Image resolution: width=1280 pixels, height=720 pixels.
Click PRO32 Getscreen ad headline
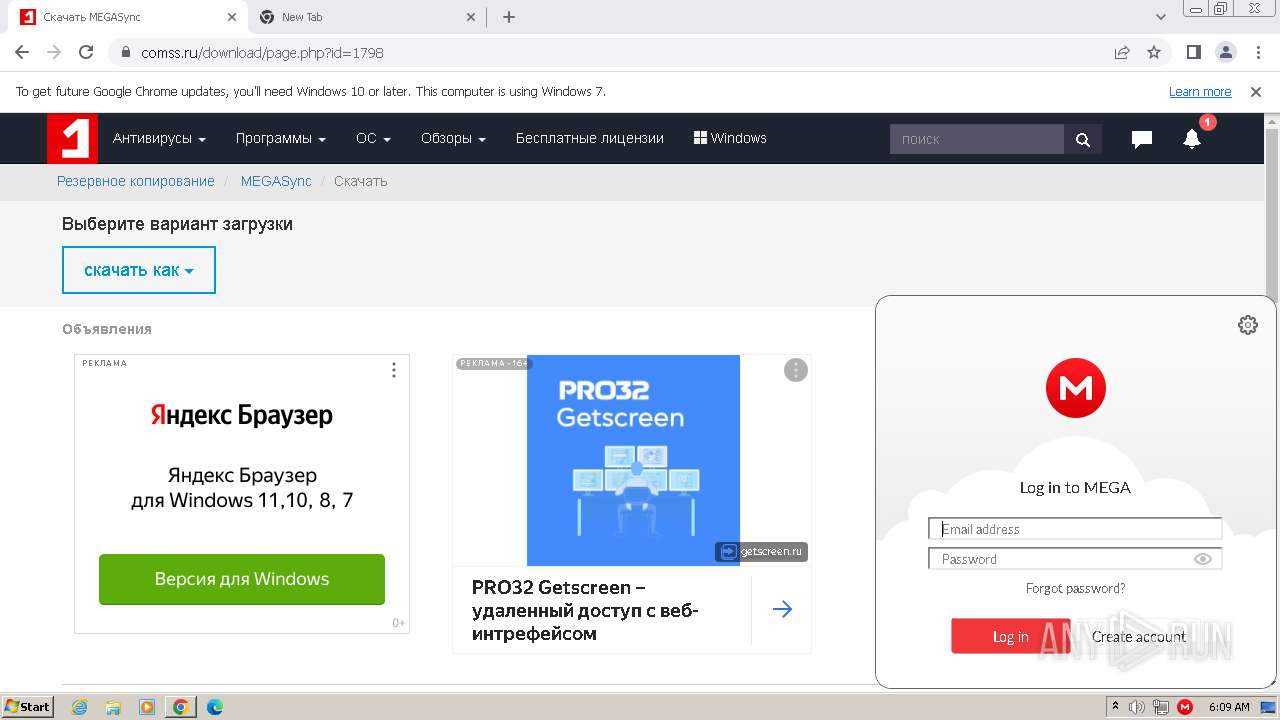(x=585, y=610)
